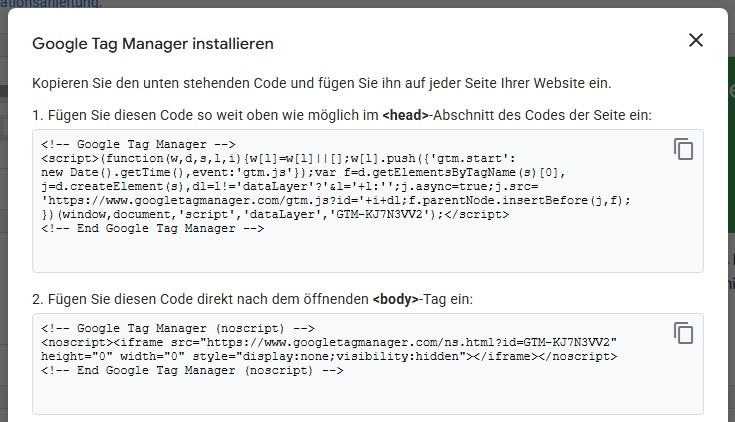Viewport: 735px width, 422px height.
Task: Click the dialog title Google Tag Manager installieren
Action: click(x=153, y=44)
